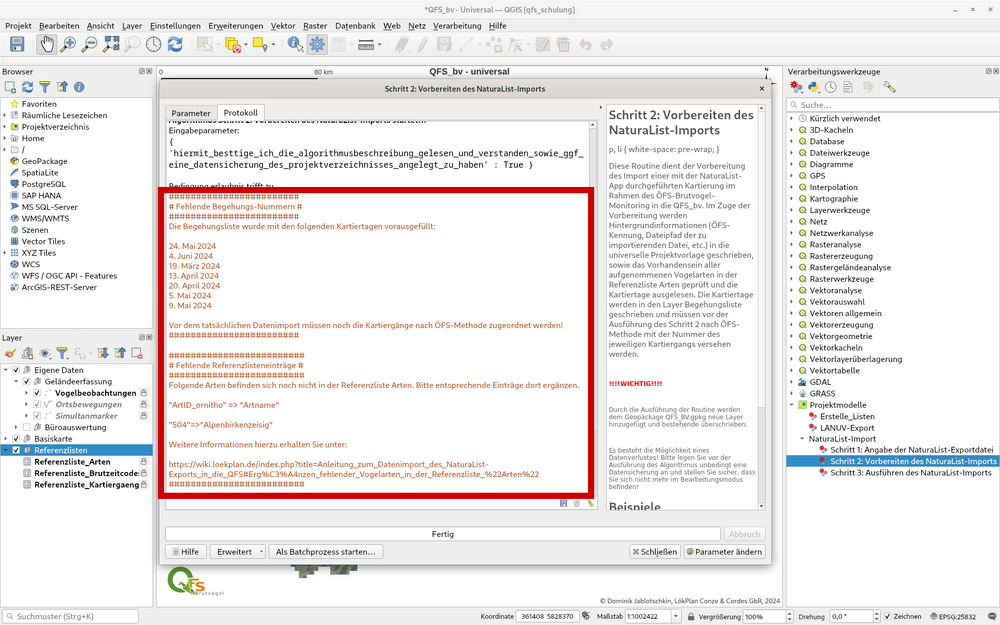Toggle visibility of Eigene Daten group
Screen dimensions: 1000x625
click(16, 370)
